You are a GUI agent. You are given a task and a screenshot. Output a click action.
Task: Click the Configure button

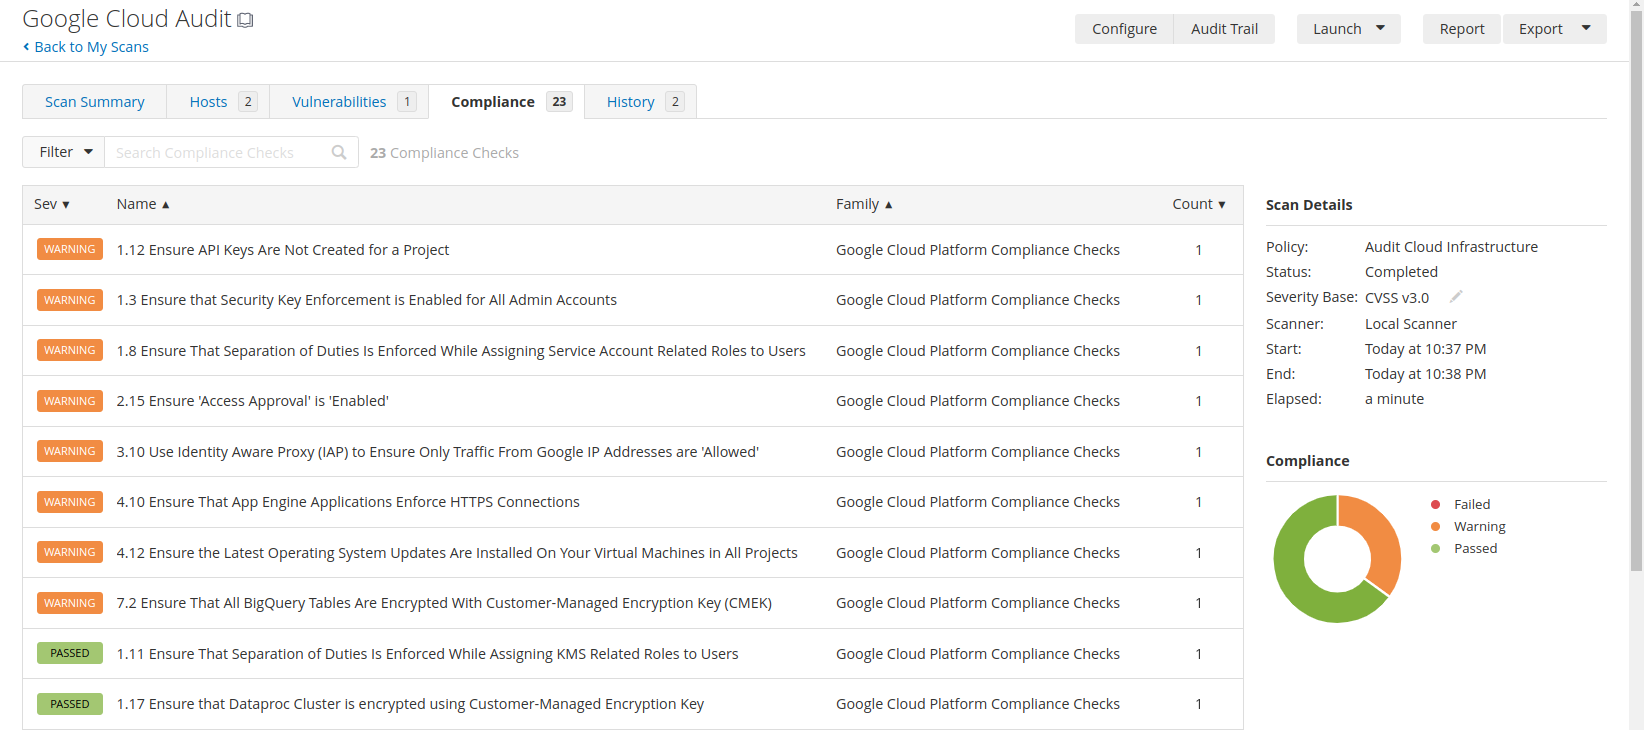coord(1124,29)
